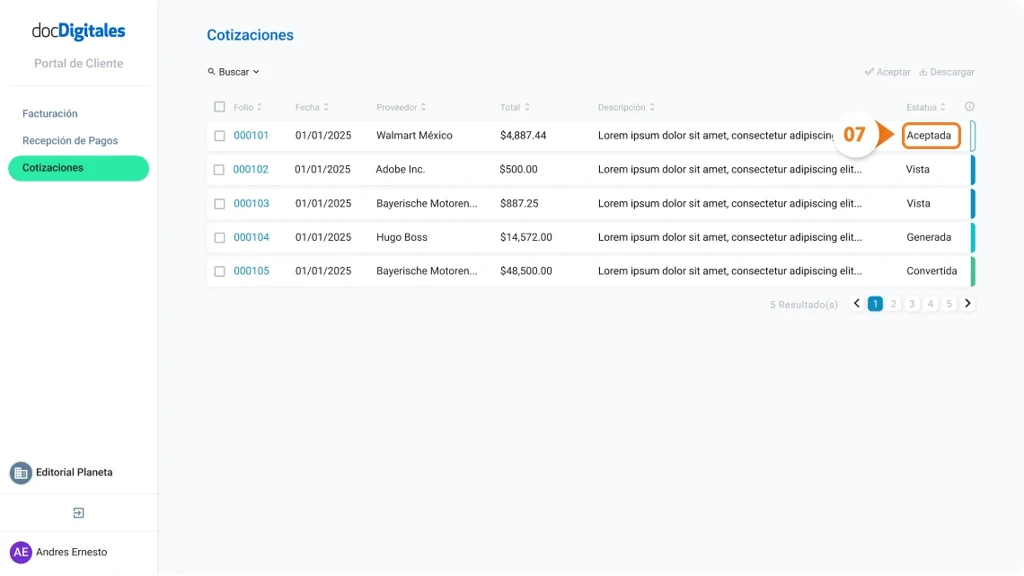The width and height of the screenshot is (1024, 576).
Task: Check the checkbox for the Hugo Boss row
Action: 219,237
